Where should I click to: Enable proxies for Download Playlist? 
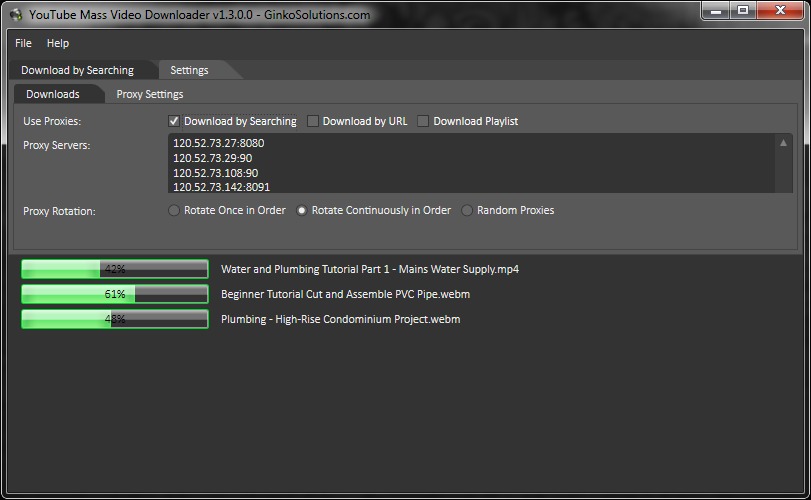coord(423,121)
